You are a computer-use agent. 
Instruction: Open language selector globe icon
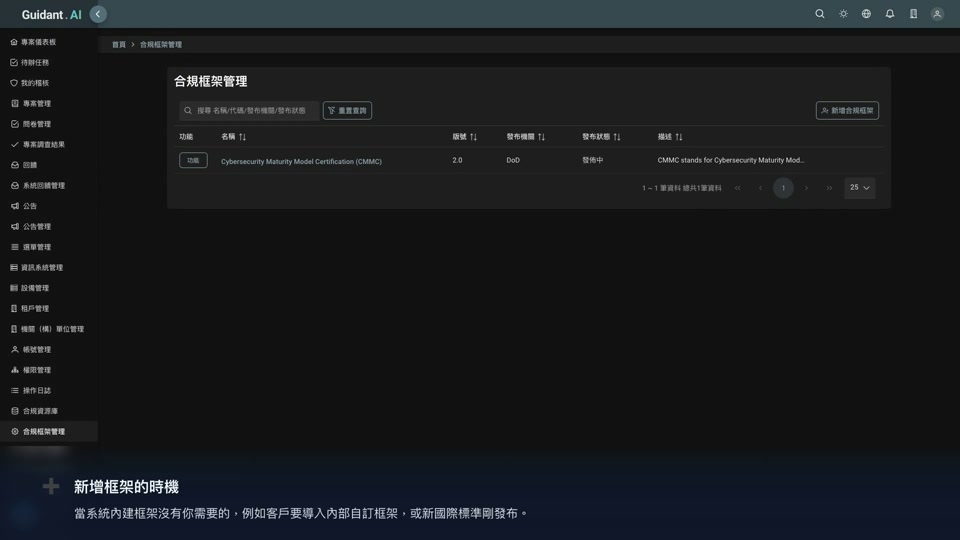pyautogui.click(x=866, y=13)
